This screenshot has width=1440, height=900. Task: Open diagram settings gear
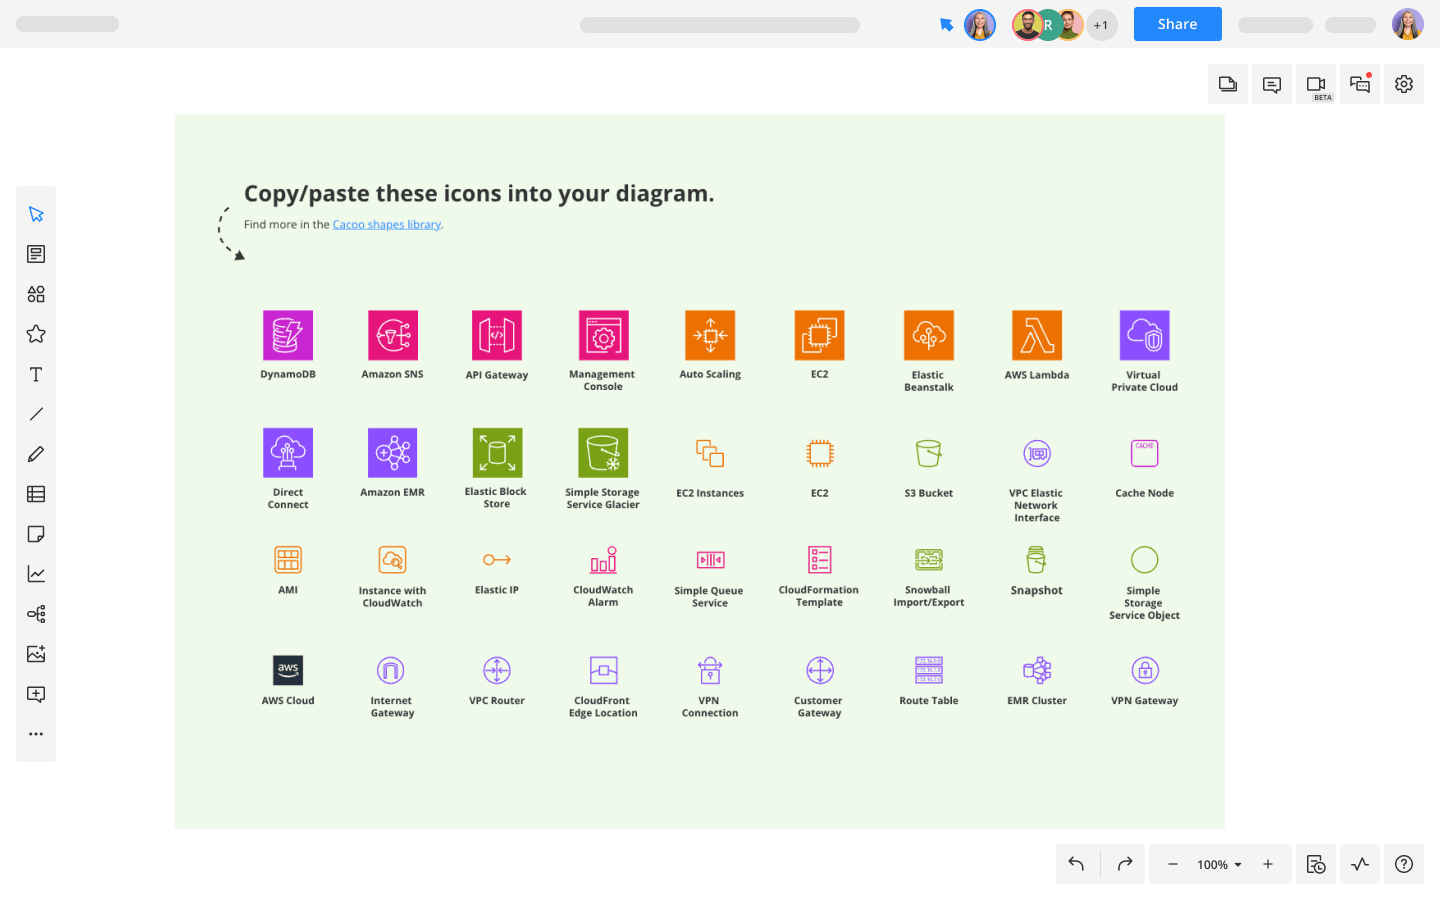[1404, 84]
